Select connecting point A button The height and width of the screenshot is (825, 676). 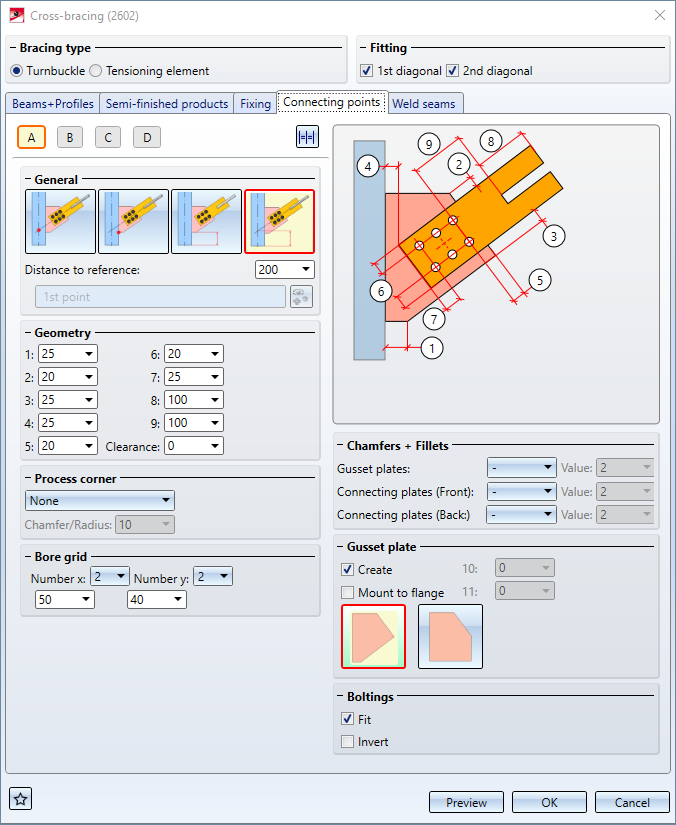[x=32, y=137]
